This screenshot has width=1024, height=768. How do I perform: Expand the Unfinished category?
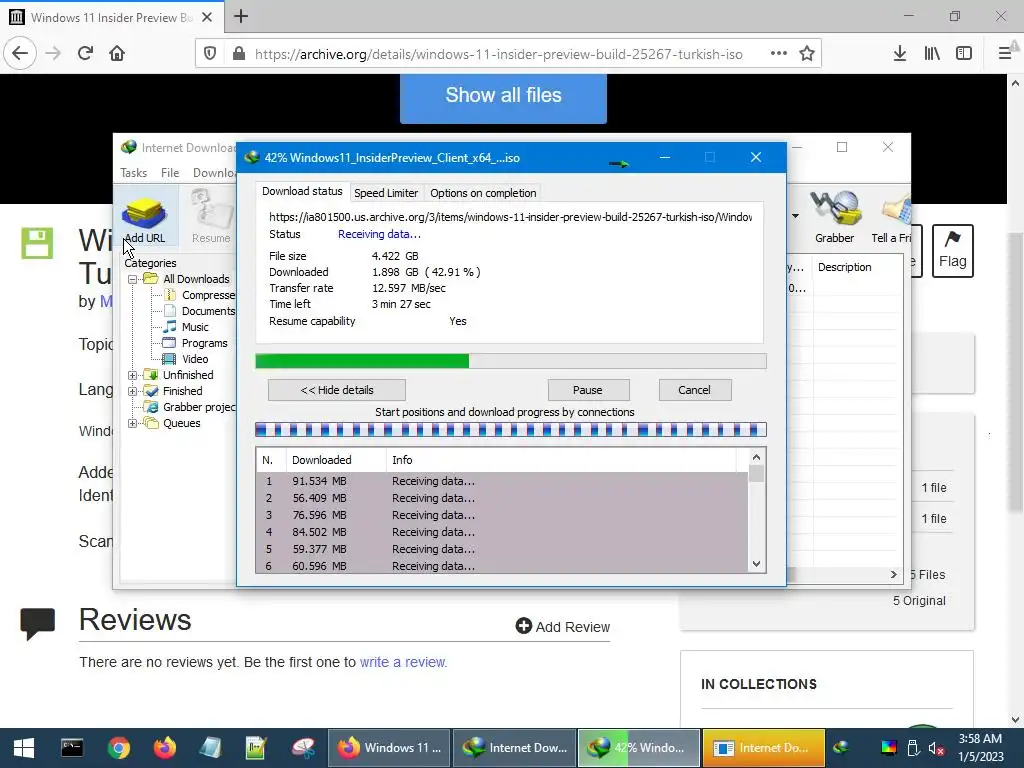pyautogui.click(x=133, y=375)
